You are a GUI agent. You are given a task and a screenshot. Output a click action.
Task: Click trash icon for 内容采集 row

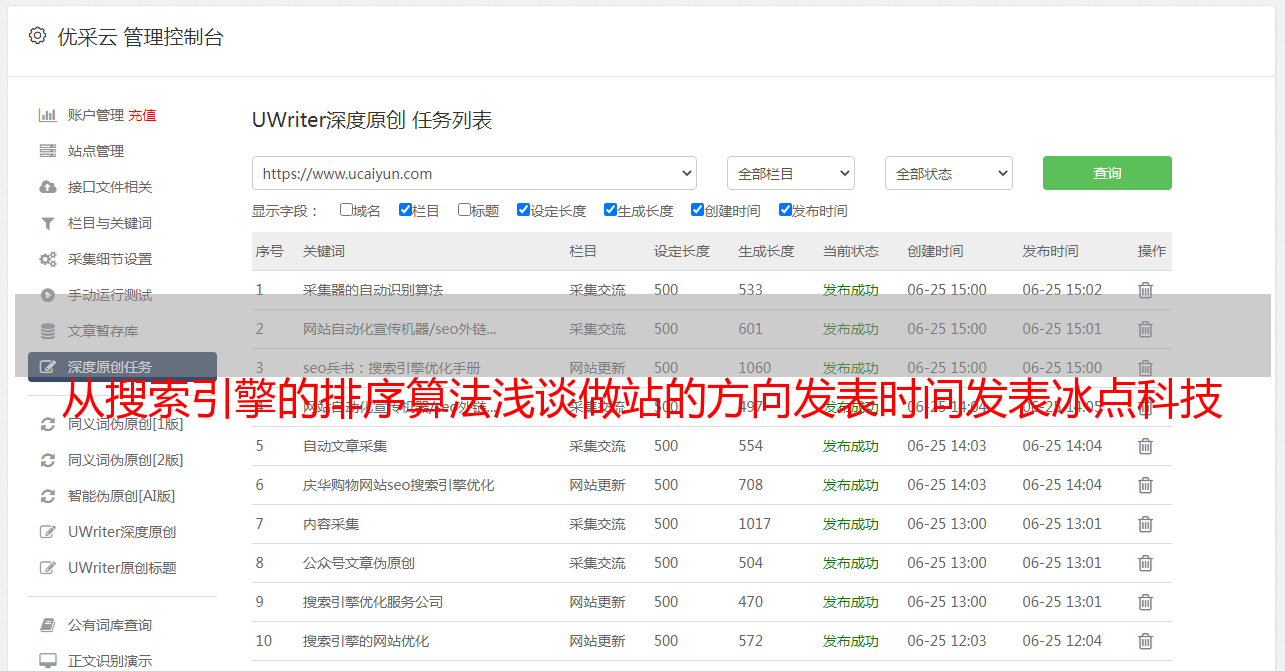1145,524
